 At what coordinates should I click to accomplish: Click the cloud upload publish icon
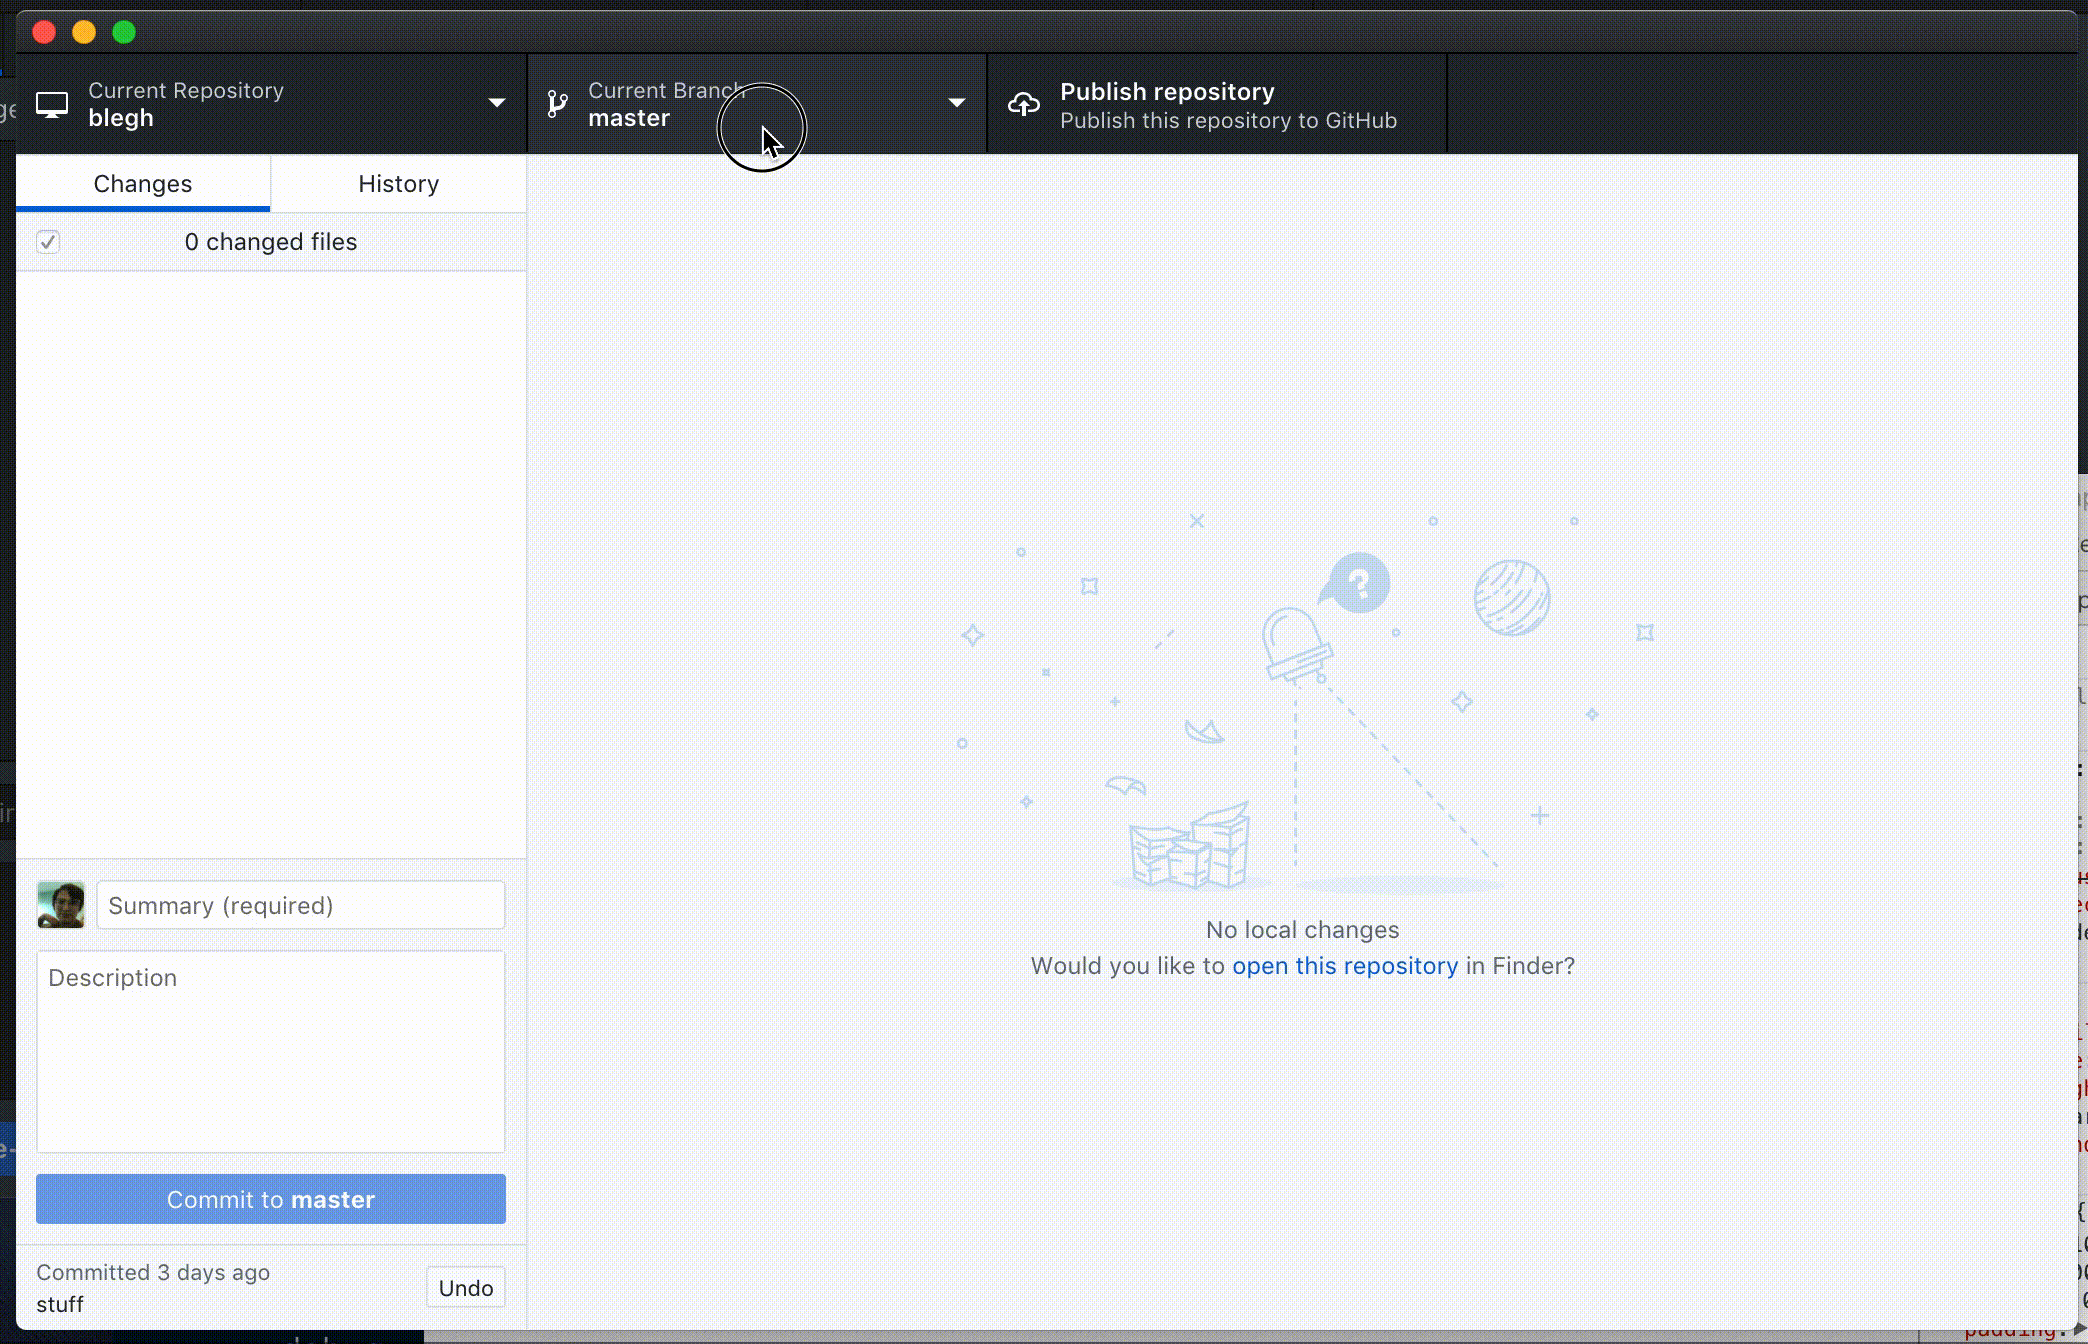(1024, 103)
